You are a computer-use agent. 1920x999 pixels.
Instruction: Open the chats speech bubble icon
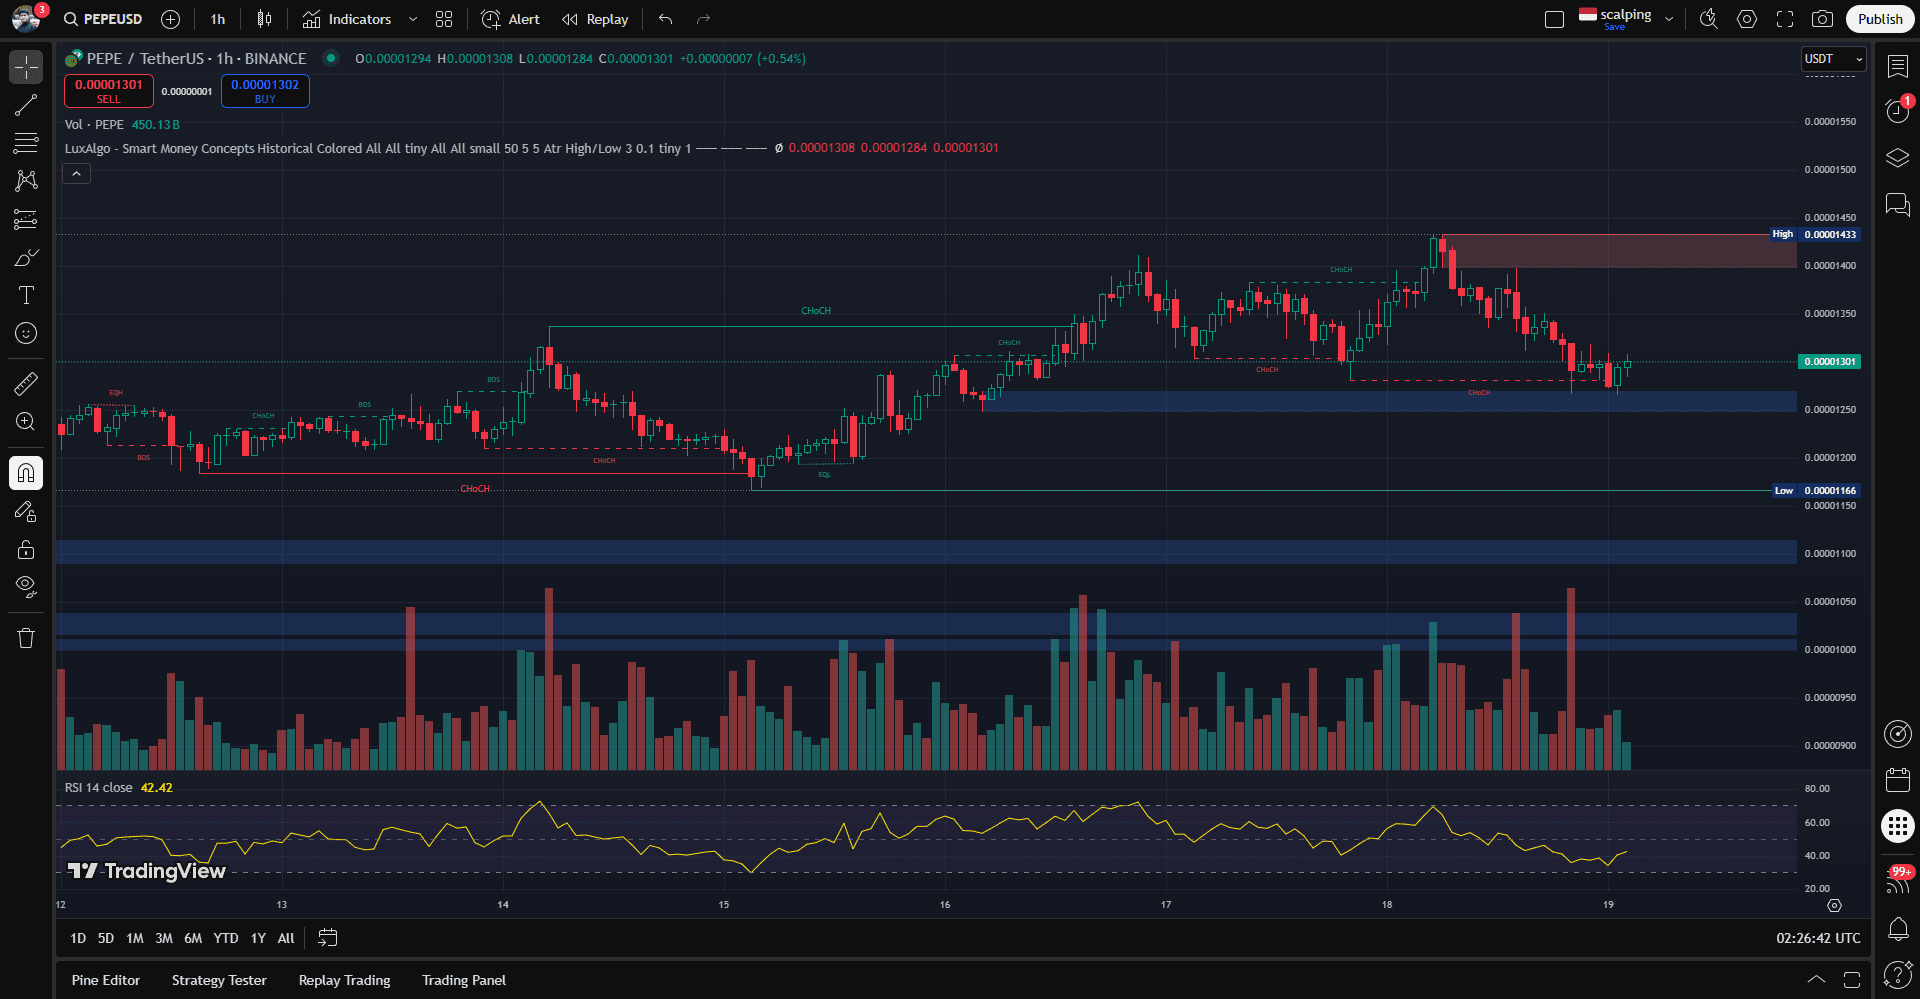(1897, 205)
